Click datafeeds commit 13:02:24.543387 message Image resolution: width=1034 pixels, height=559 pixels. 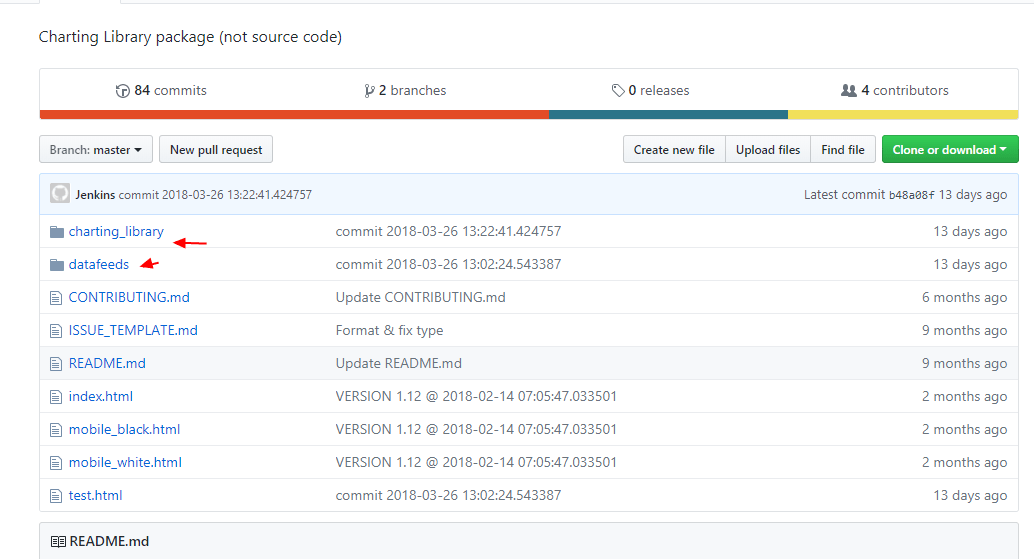pyautogui.click(x=448, y=264)
